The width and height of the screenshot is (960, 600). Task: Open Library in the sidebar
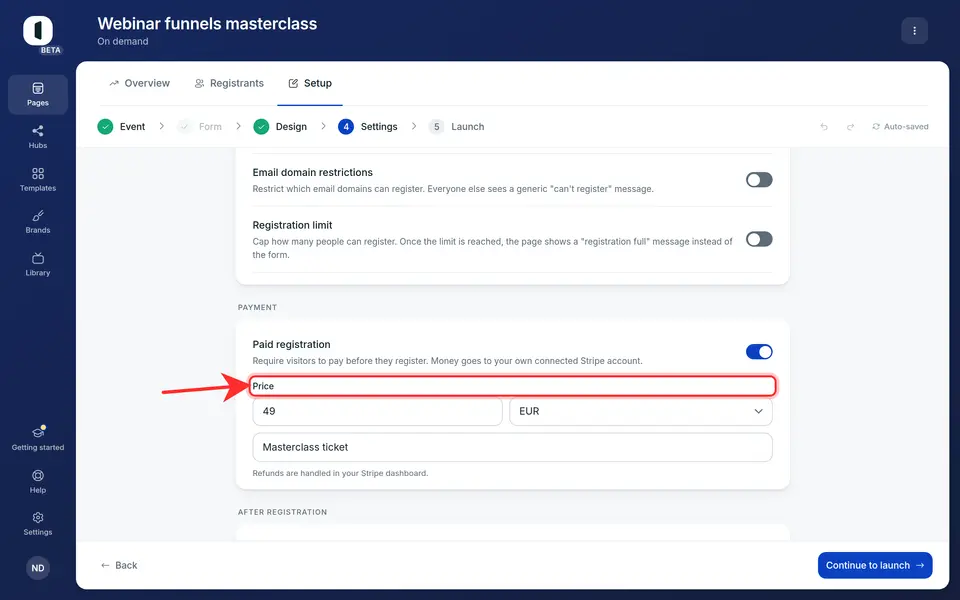pyautogui.click(x=38, y=264)
